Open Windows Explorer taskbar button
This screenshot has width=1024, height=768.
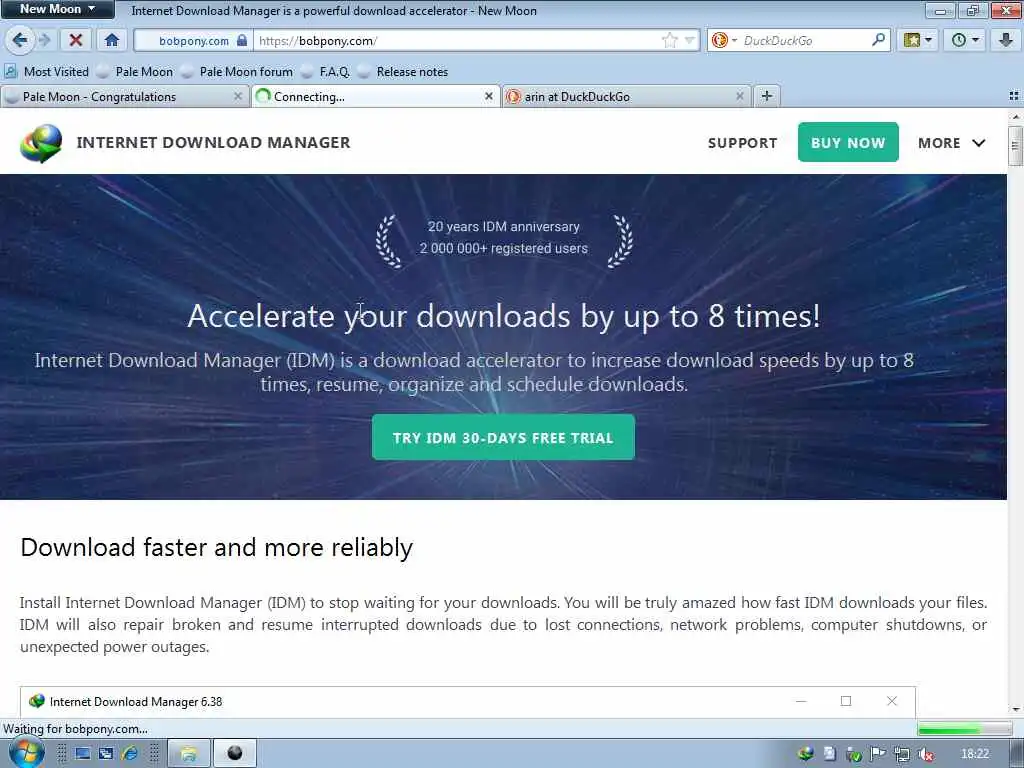tap(189, 753)
